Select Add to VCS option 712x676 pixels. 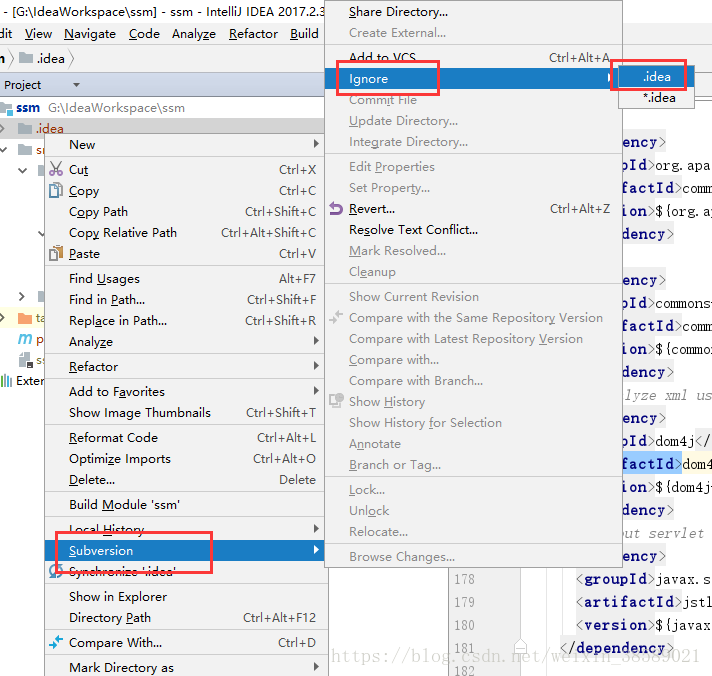473,57
